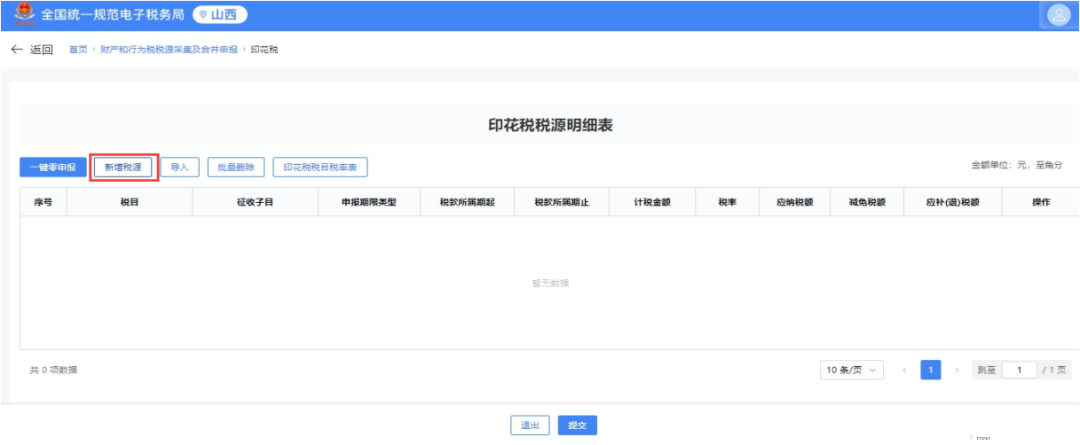1080x445 pixels.
Task: Click the 返回 back label
Action: (41, 50)
